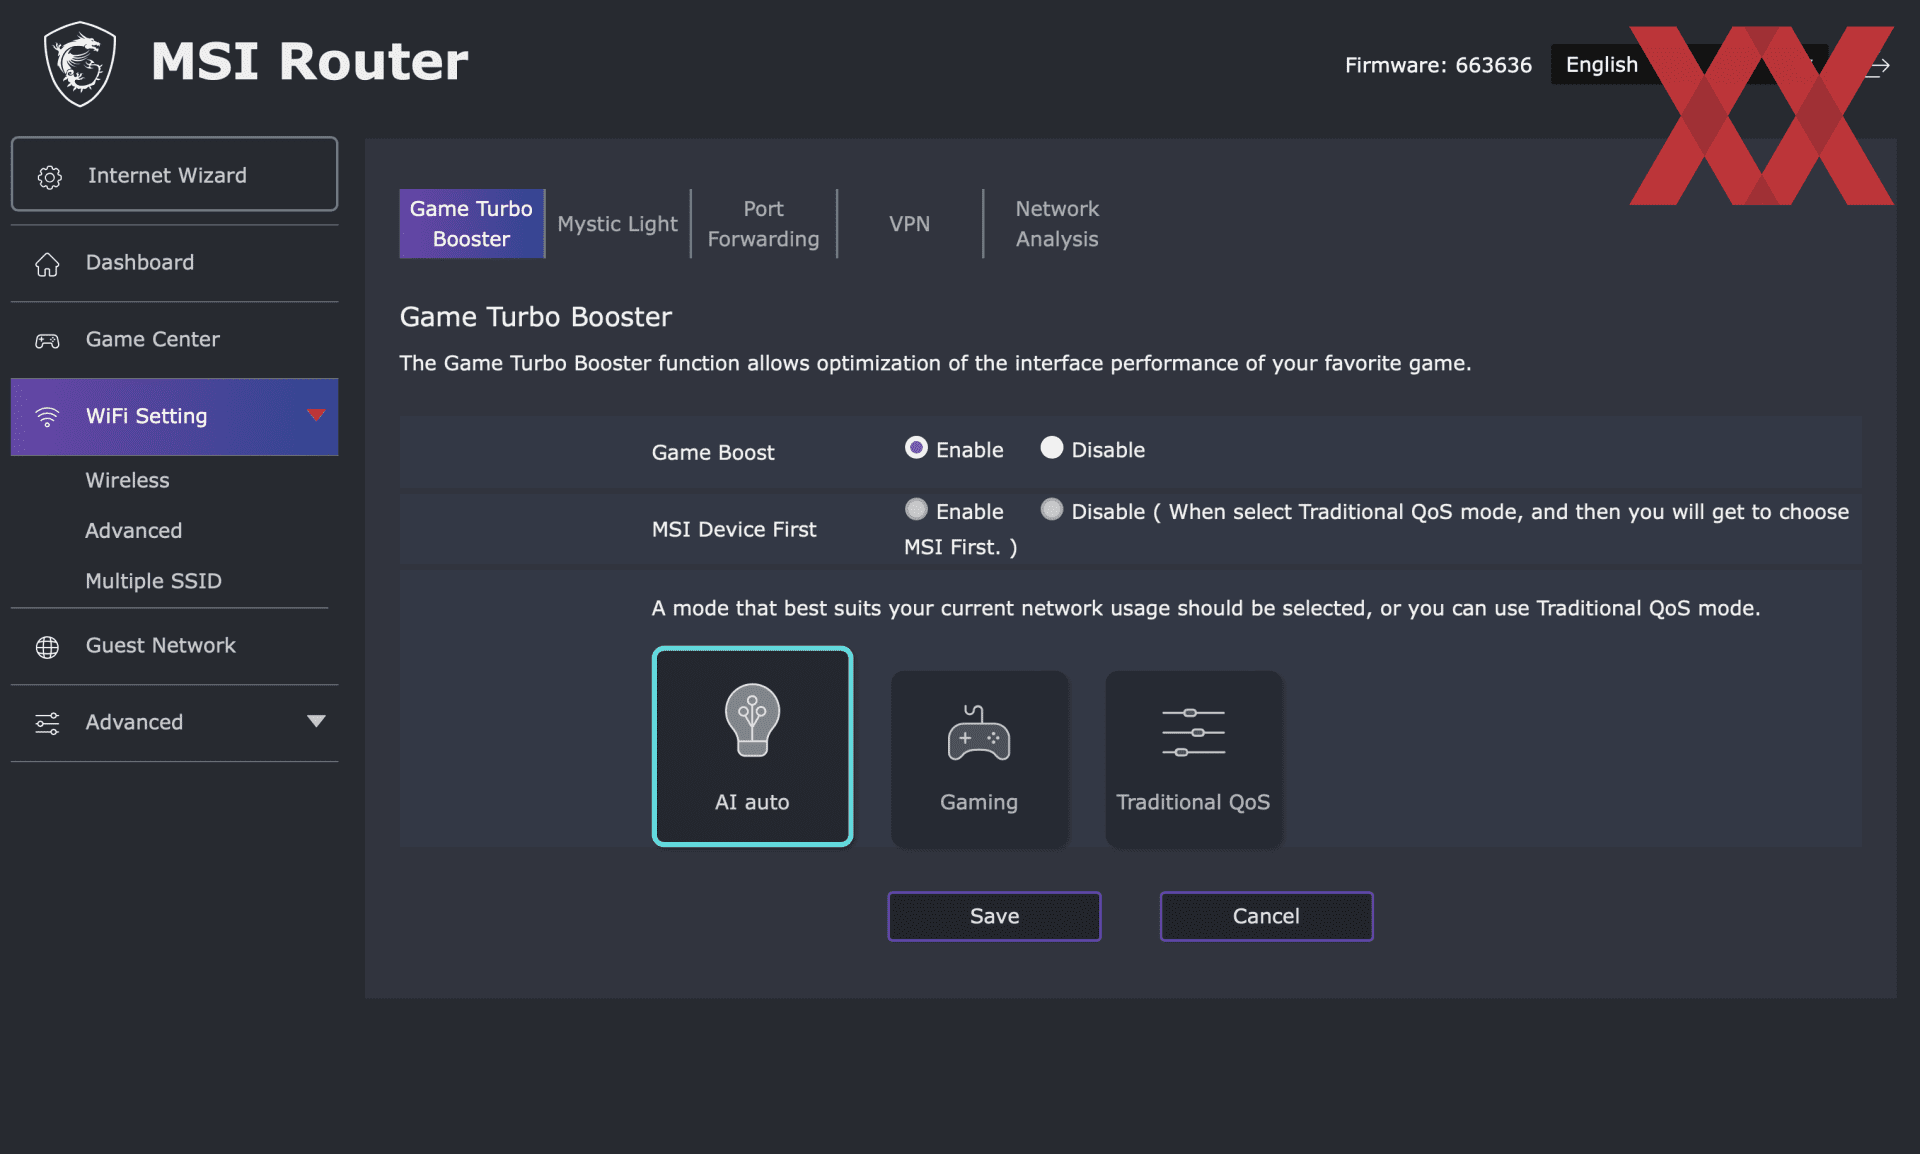
Task: Save the Game Turbo Booster settings
Action: coord(994,915)
